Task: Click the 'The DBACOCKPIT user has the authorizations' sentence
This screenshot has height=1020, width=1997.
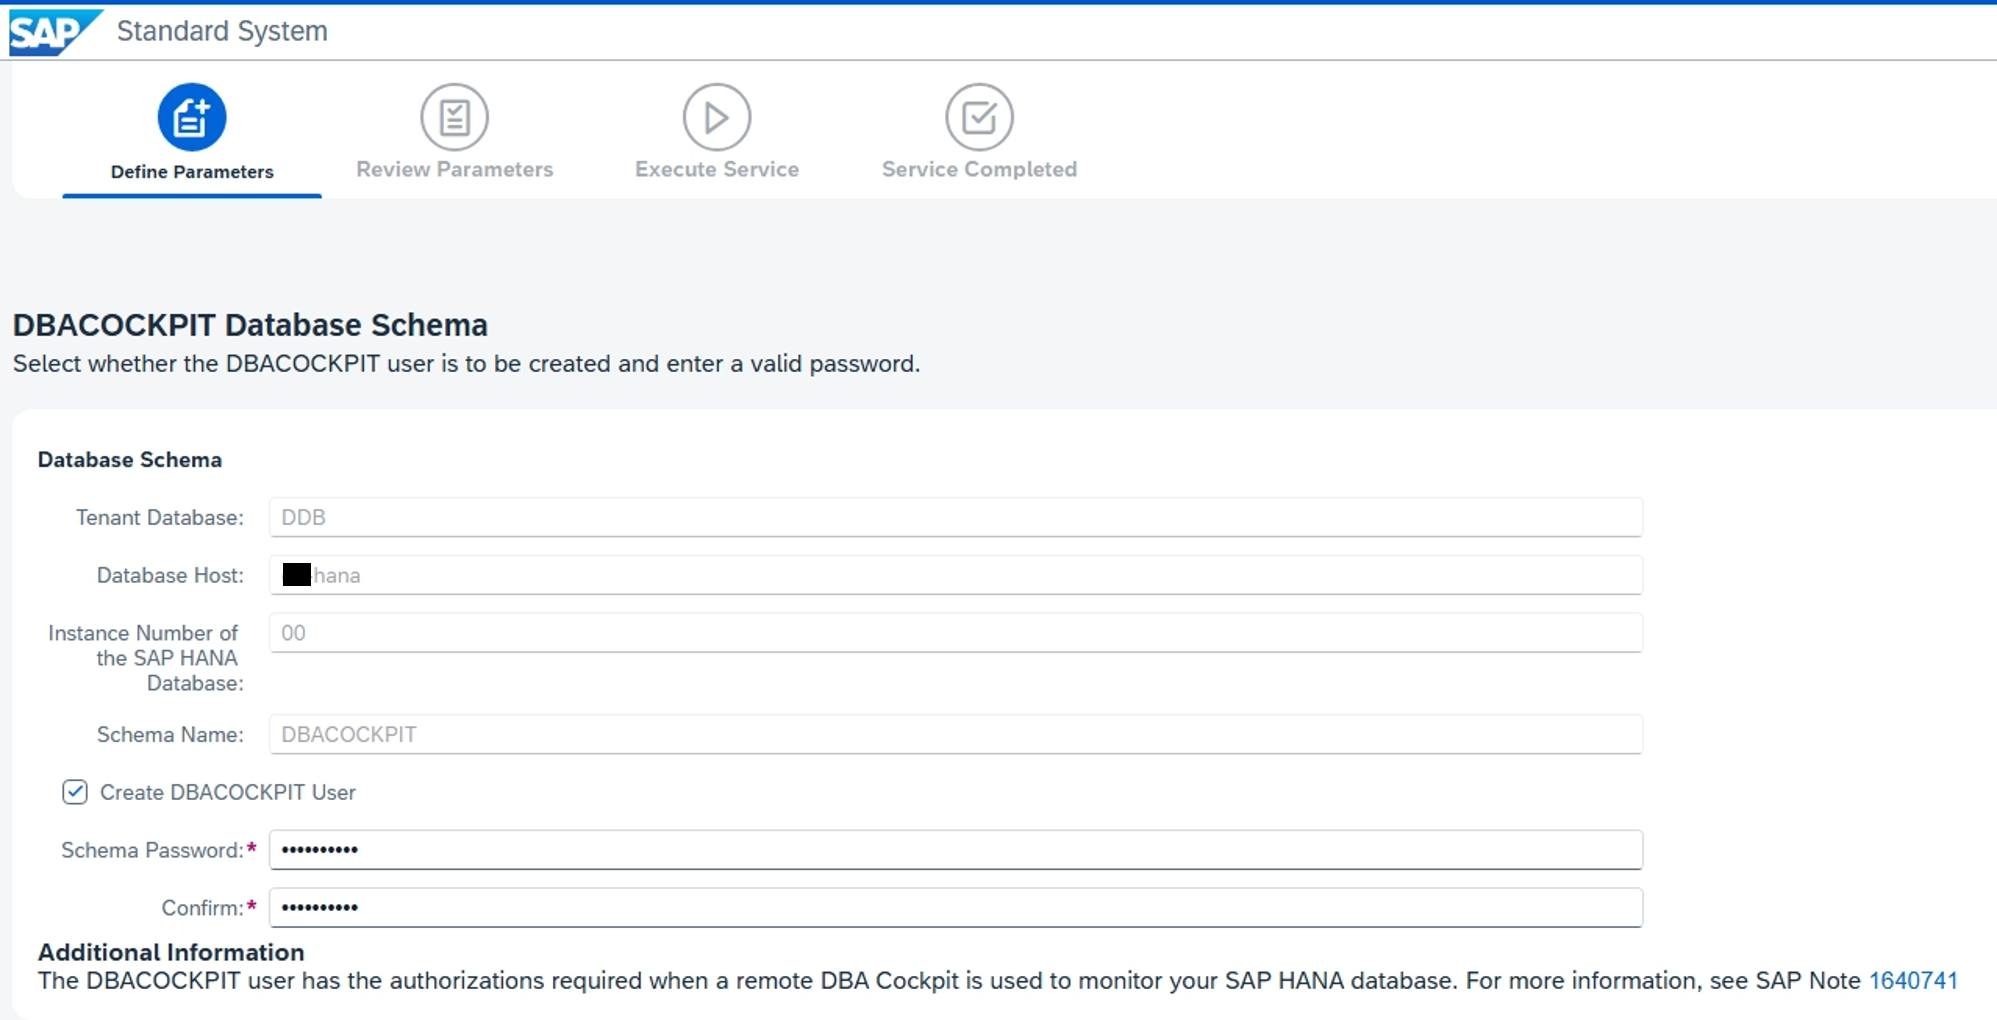Action: [951, 981]
